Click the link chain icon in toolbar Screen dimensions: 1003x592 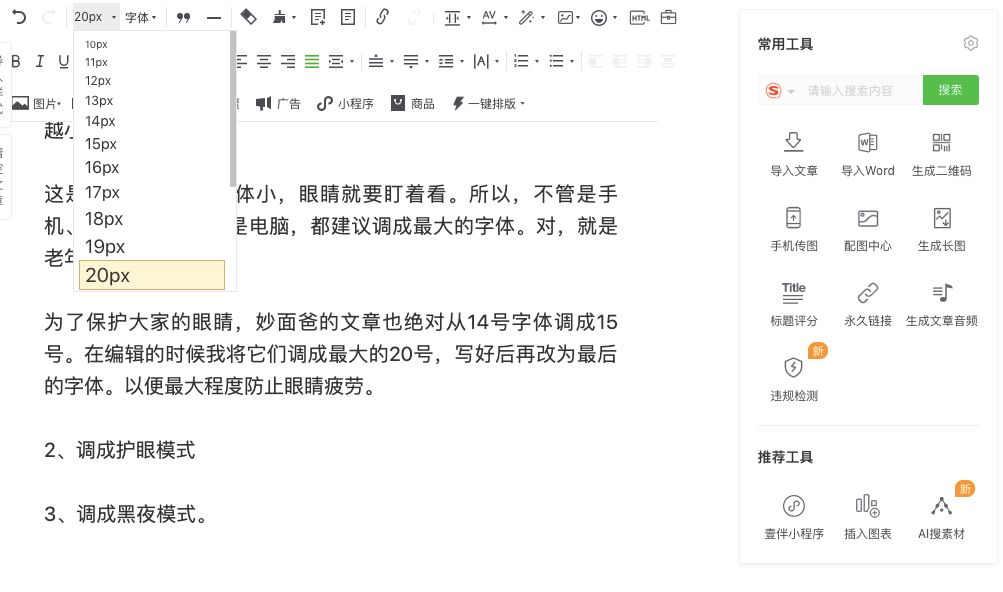pyautogui.click(x=383, y=17)
